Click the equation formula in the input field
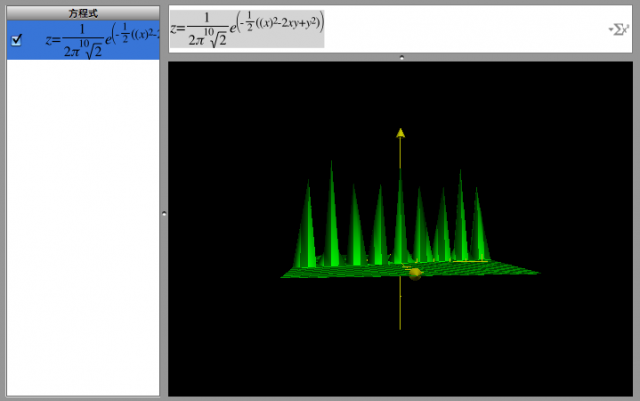 247,29
